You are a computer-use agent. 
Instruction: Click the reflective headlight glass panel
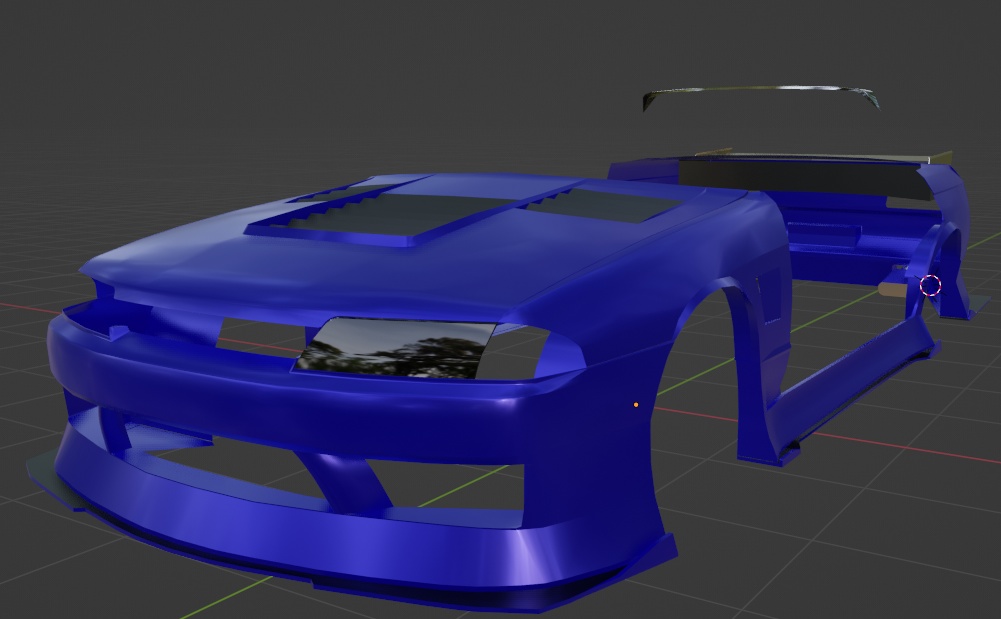395,349
